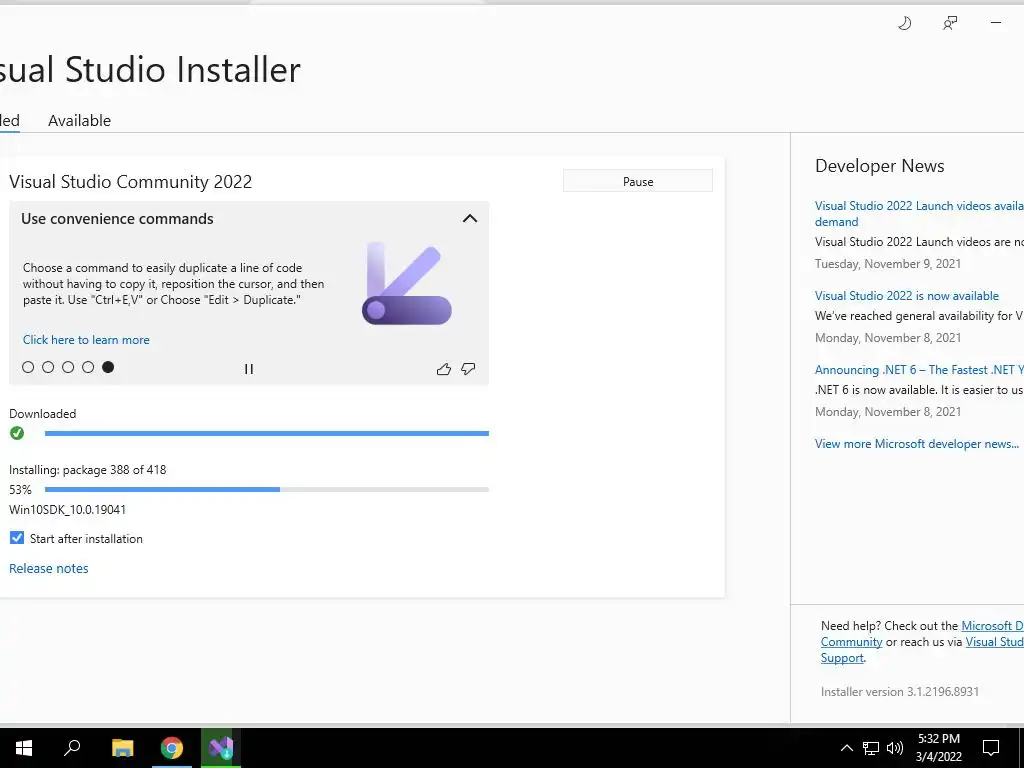Click here to learn more link
The width and height of the screenshot is (1024, 768).
click(x=86, y=340)
